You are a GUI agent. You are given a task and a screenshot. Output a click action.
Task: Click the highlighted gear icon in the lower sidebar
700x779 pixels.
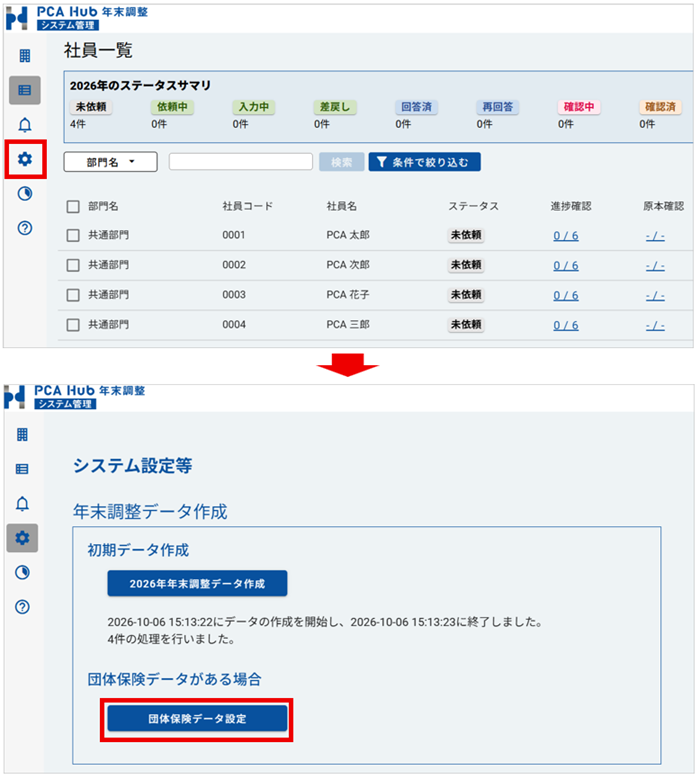(22, 538)
